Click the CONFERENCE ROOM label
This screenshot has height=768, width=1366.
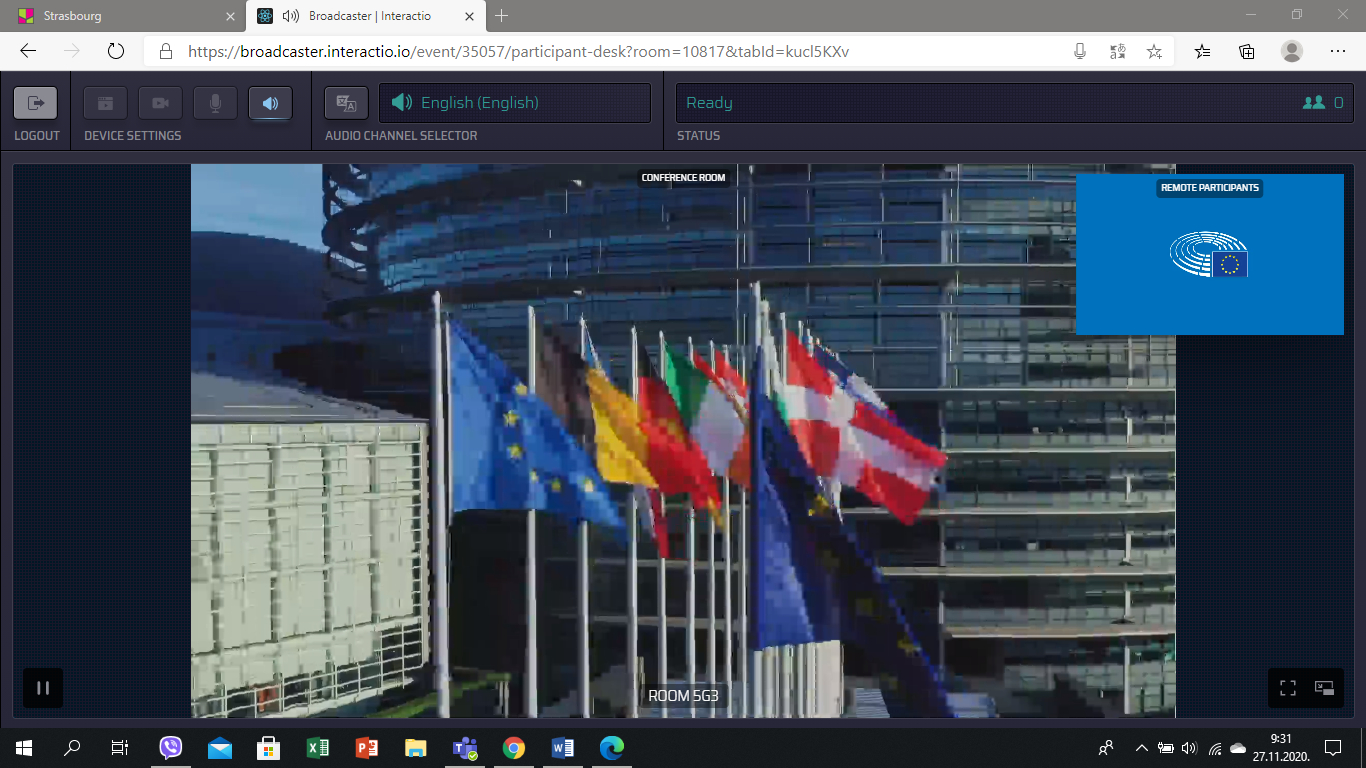pos(683,178)
